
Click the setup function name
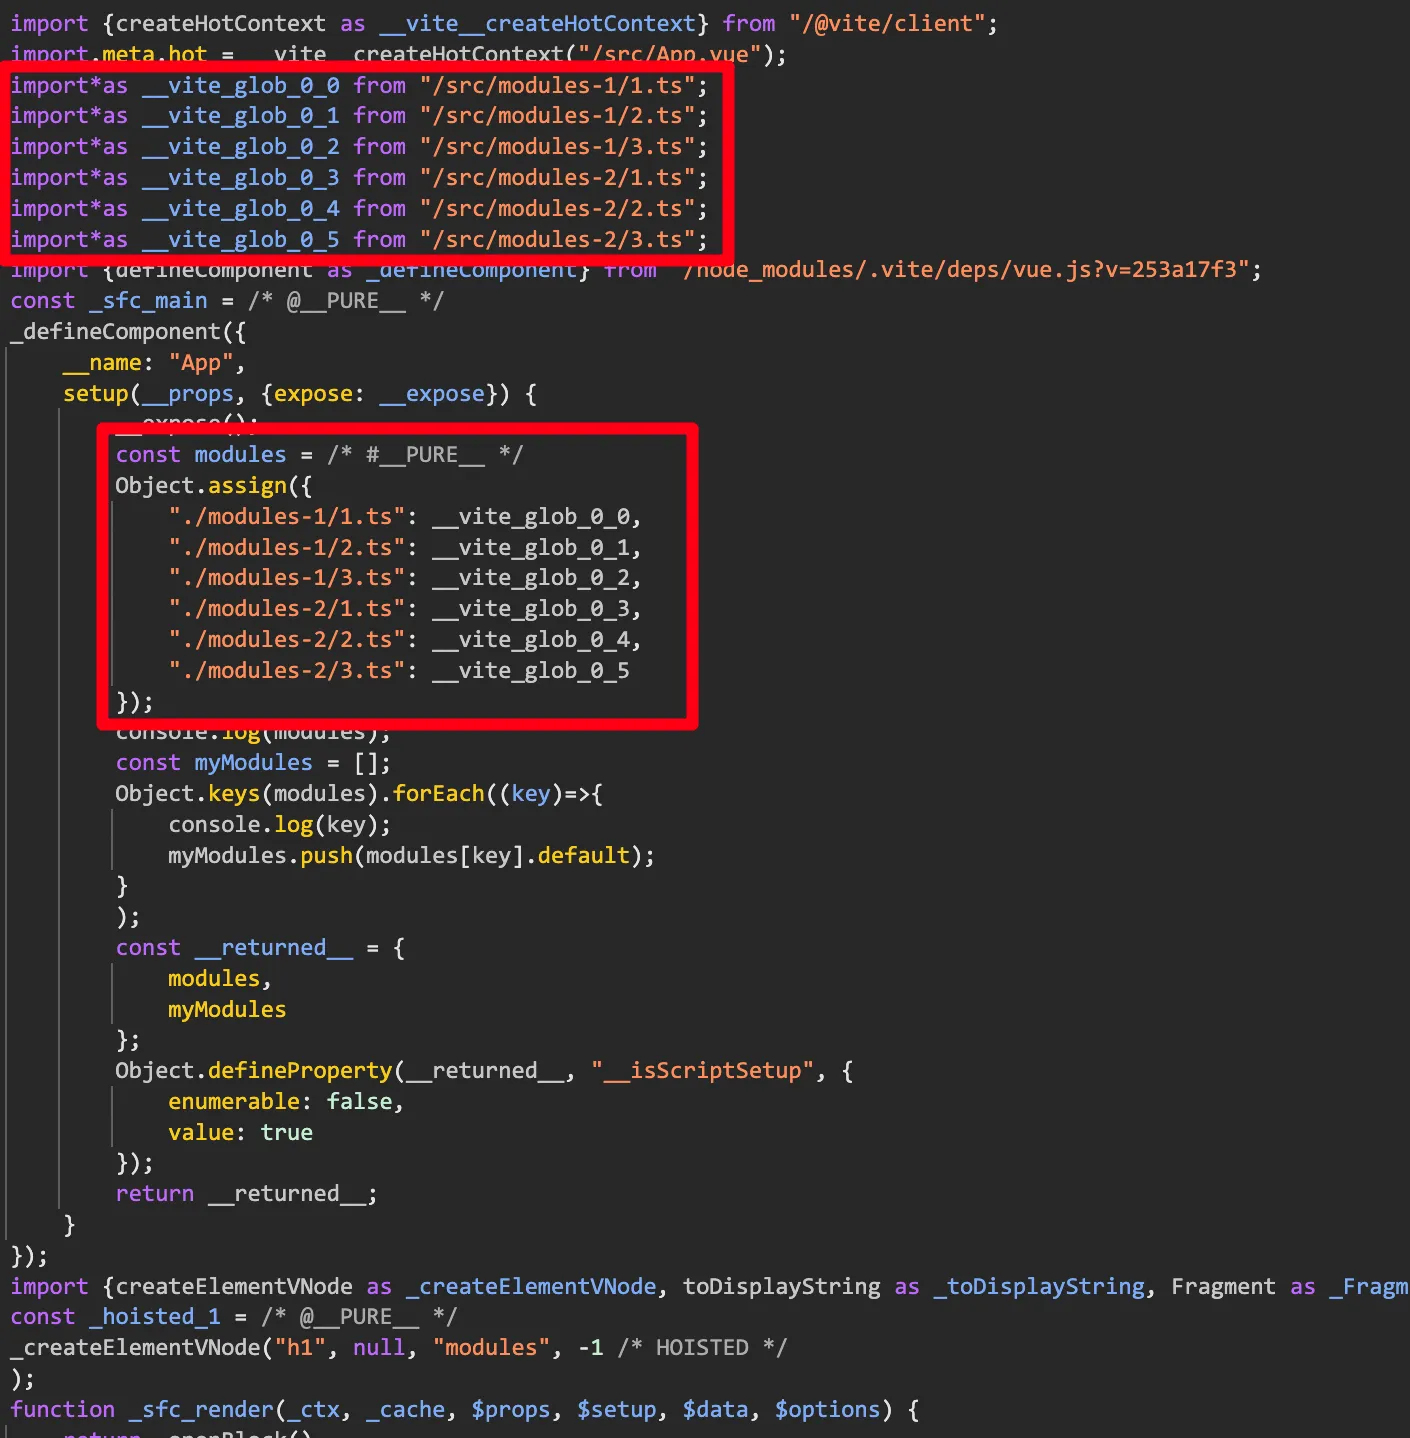point(96,394)
